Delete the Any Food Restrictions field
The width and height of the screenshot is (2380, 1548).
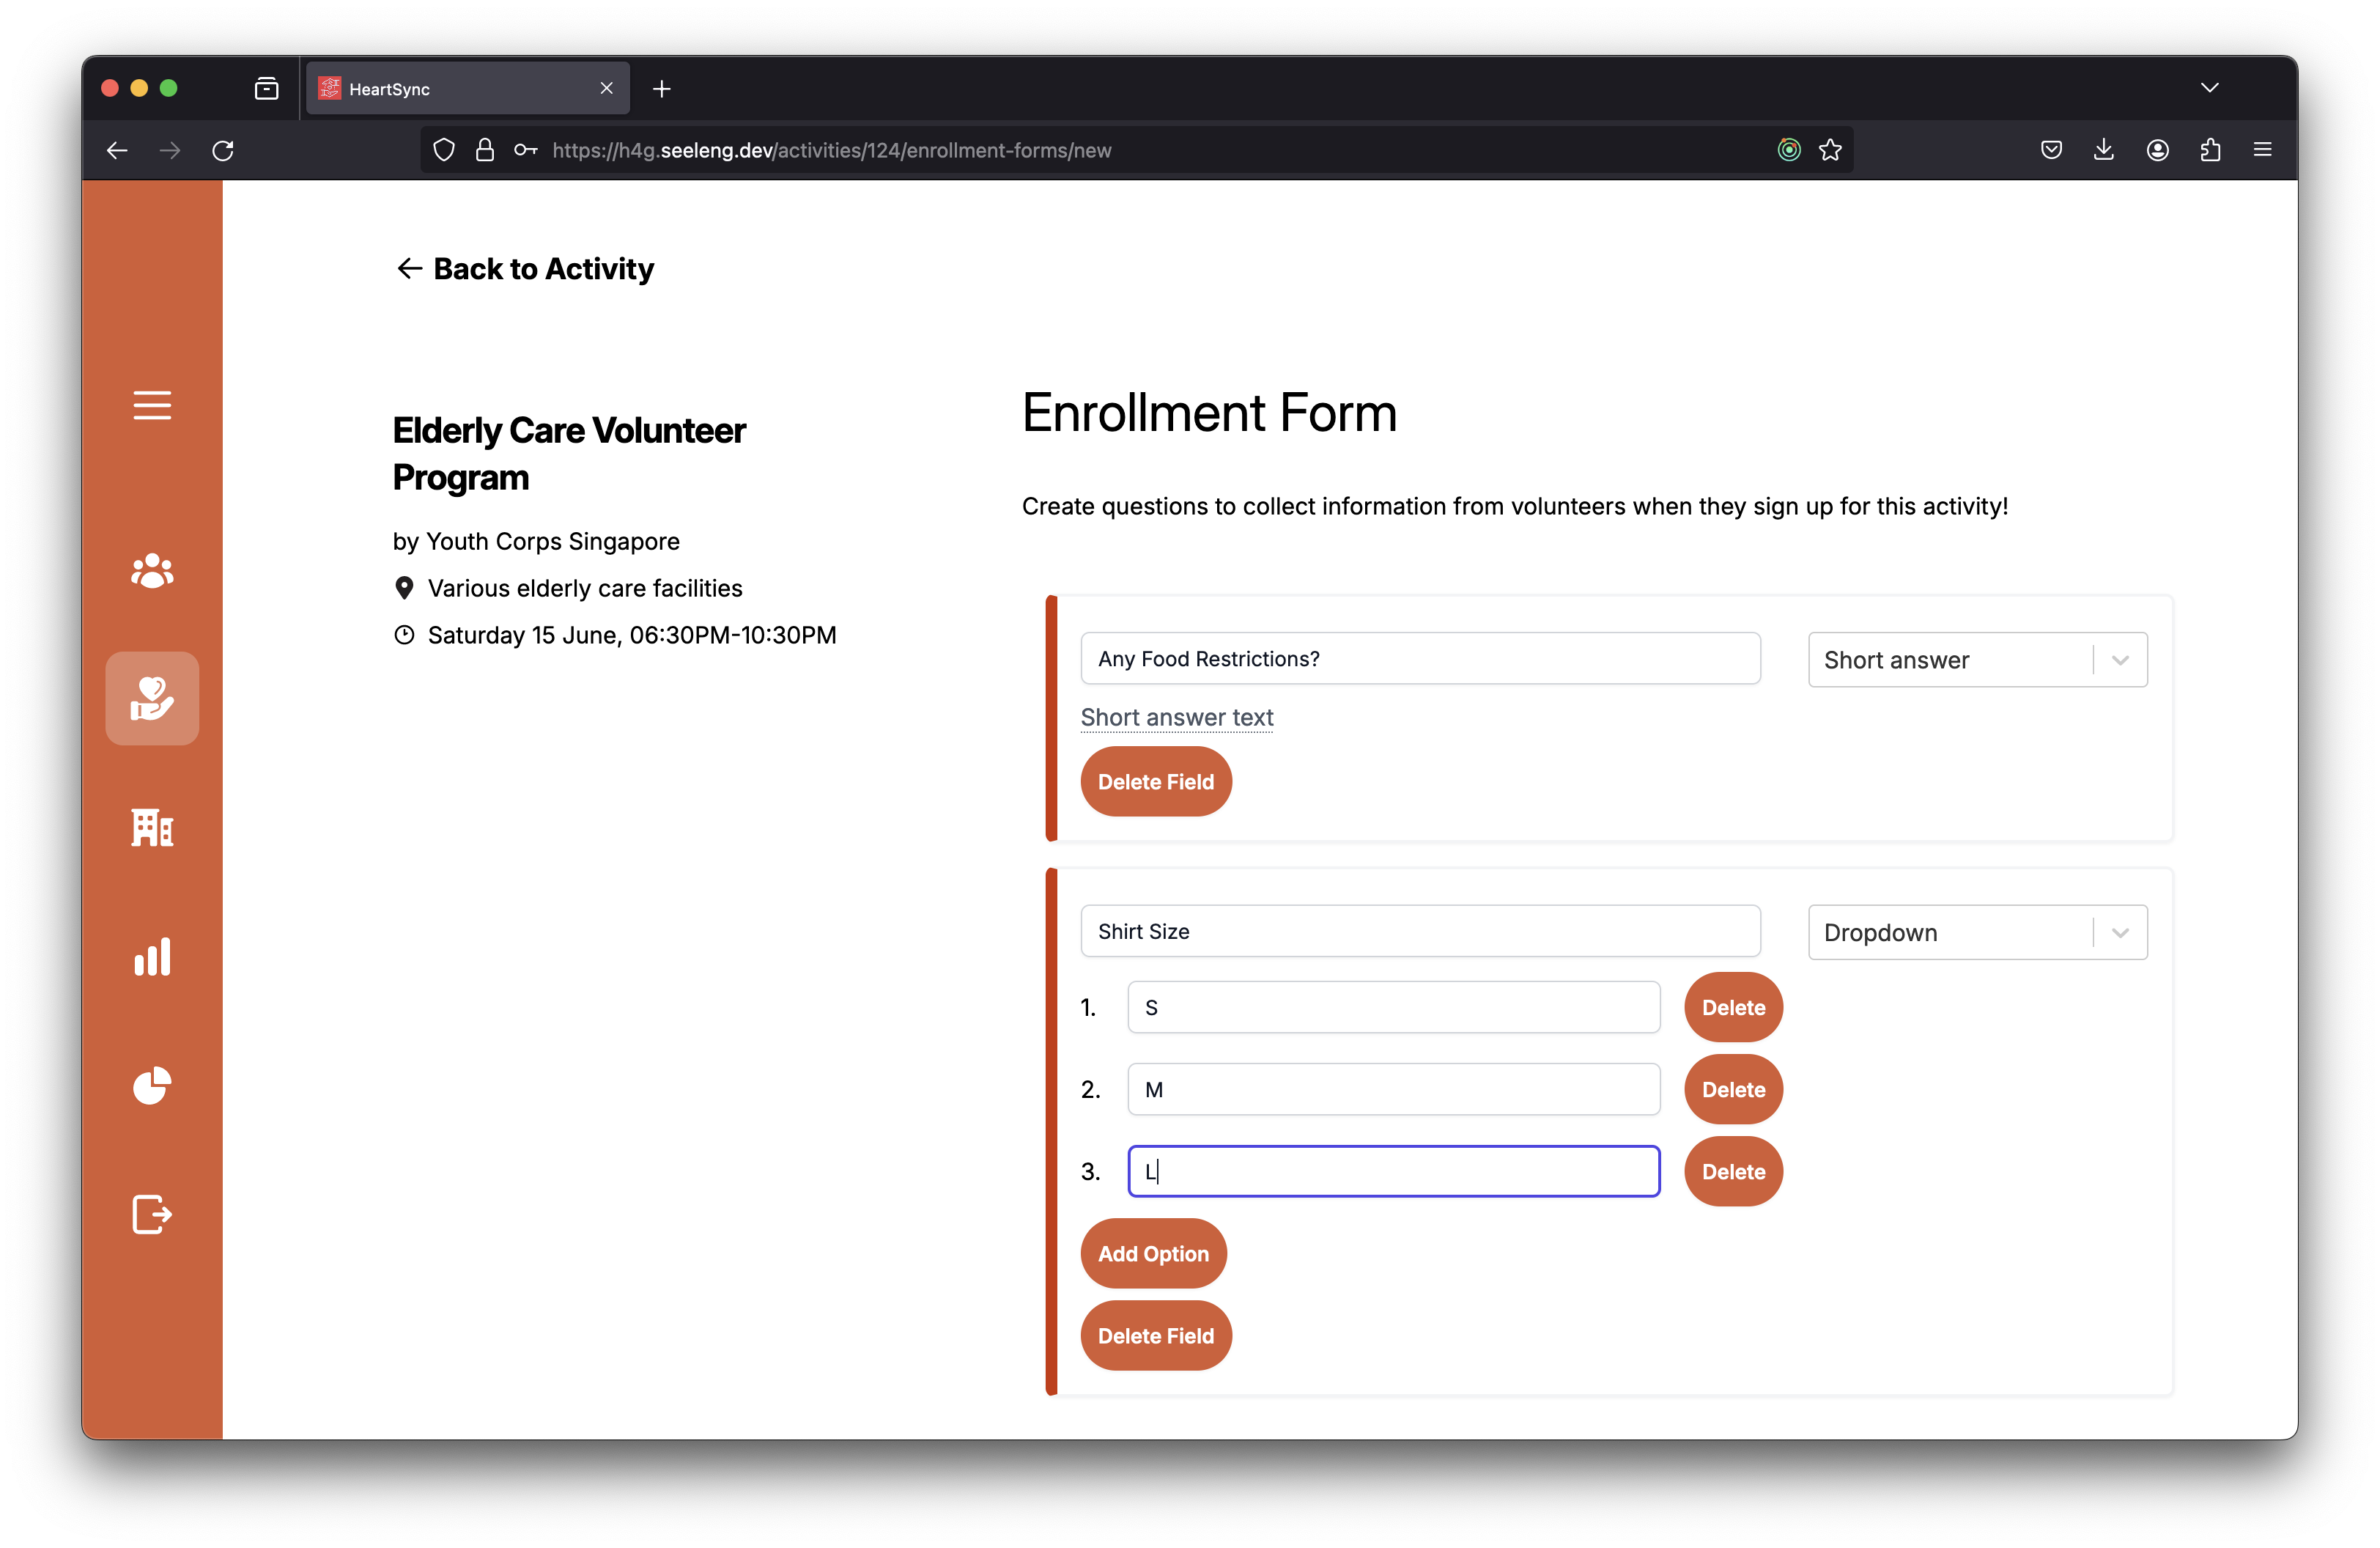pos(1155,781)
